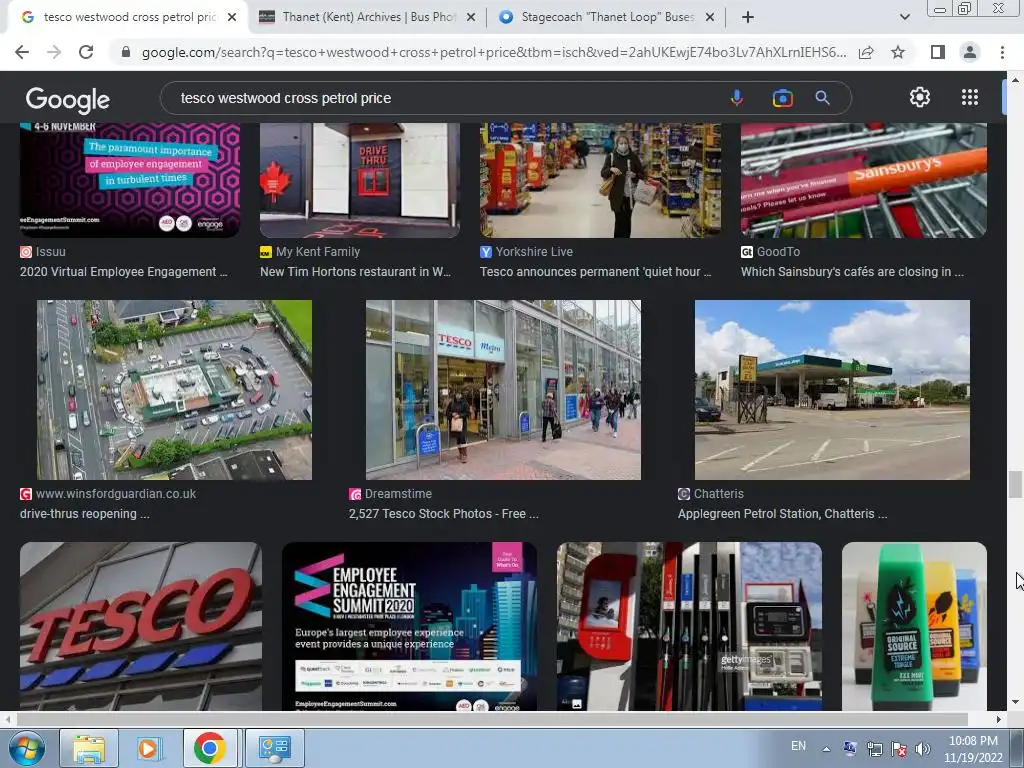Click the browser back arrow
1024x768 pixels.
click(x=22, y=52)
